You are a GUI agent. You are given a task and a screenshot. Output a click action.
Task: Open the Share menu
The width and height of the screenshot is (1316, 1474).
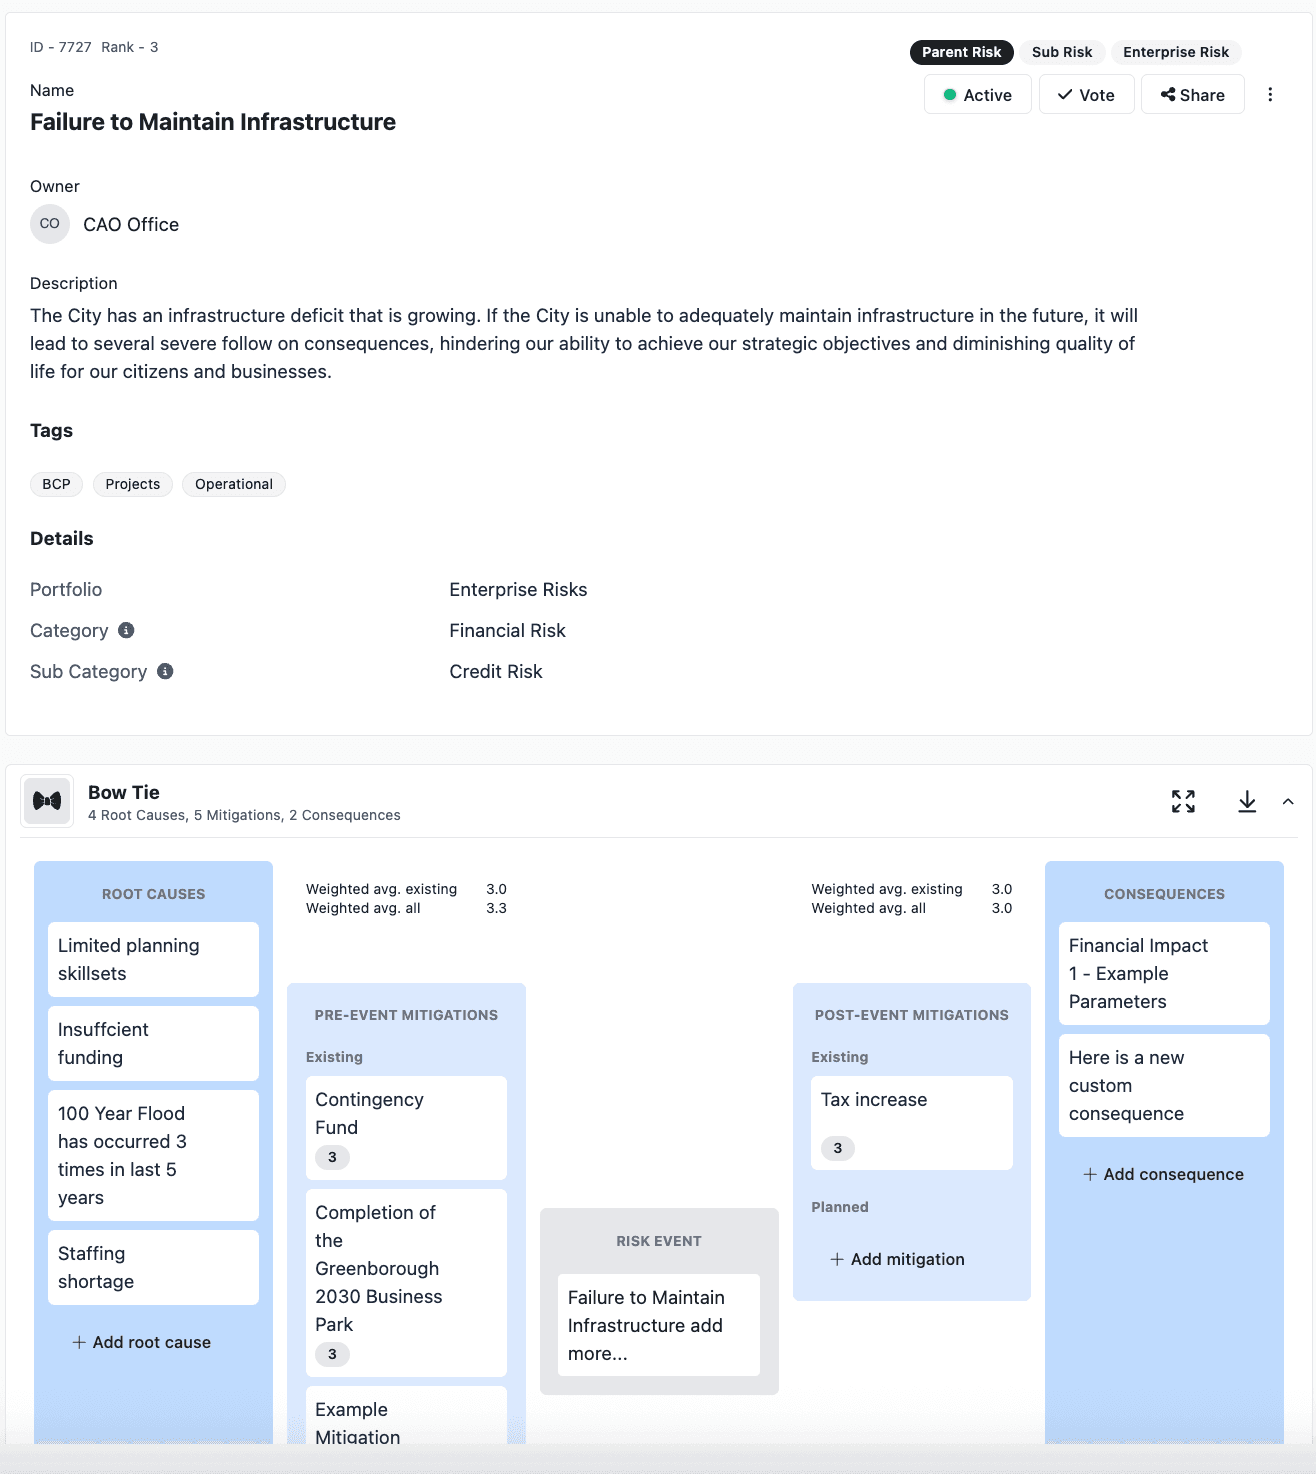pyautogui.click(x=1192, y=94)
